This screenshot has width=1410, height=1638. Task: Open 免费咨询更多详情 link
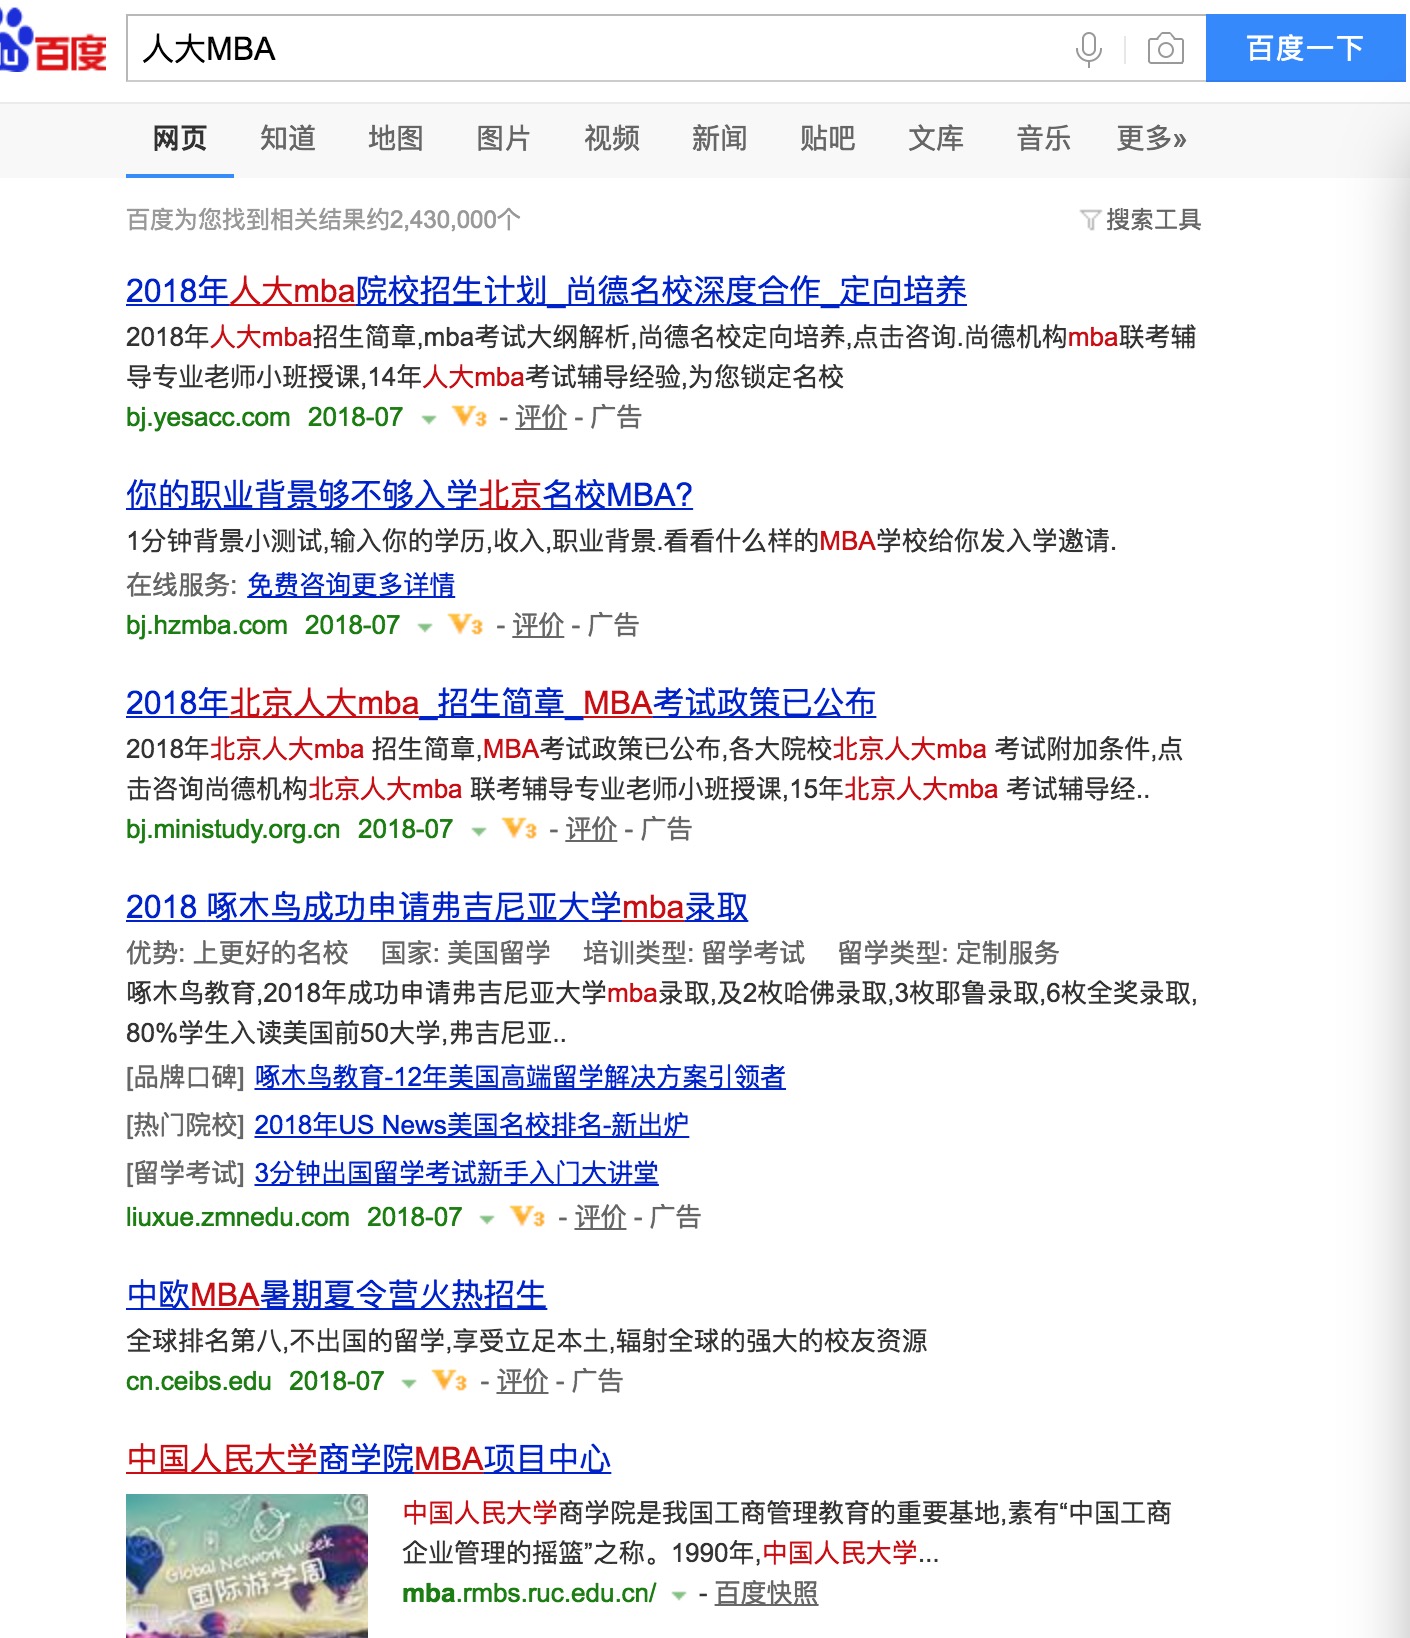point(351,585)
